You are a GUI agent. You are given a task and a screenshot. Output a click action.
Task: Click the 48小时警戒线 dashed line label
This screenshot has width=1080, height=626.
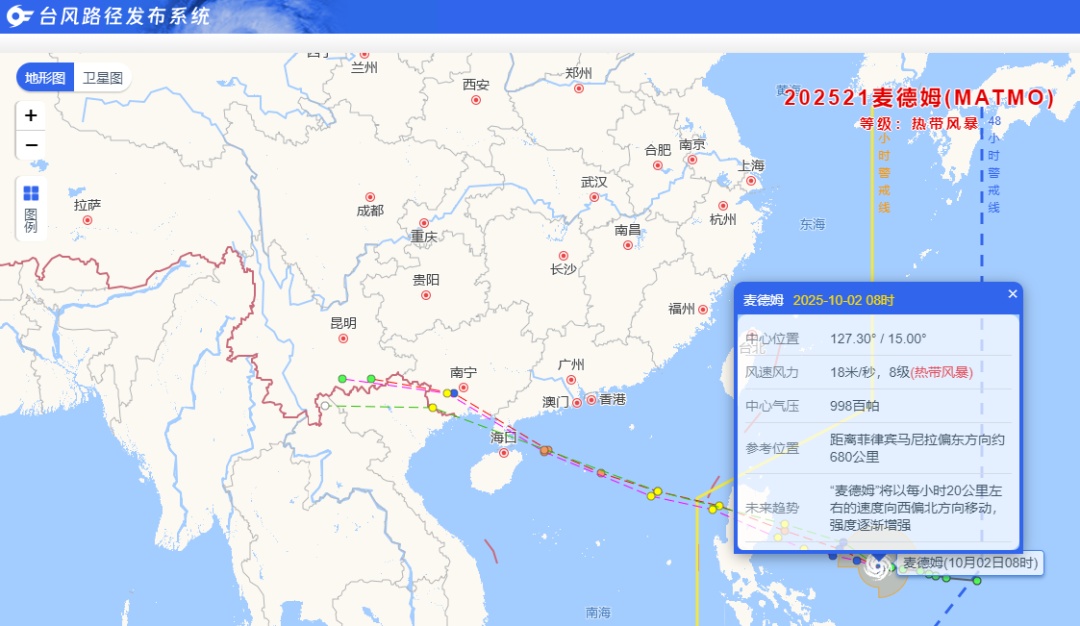click(x=994, y=165)
